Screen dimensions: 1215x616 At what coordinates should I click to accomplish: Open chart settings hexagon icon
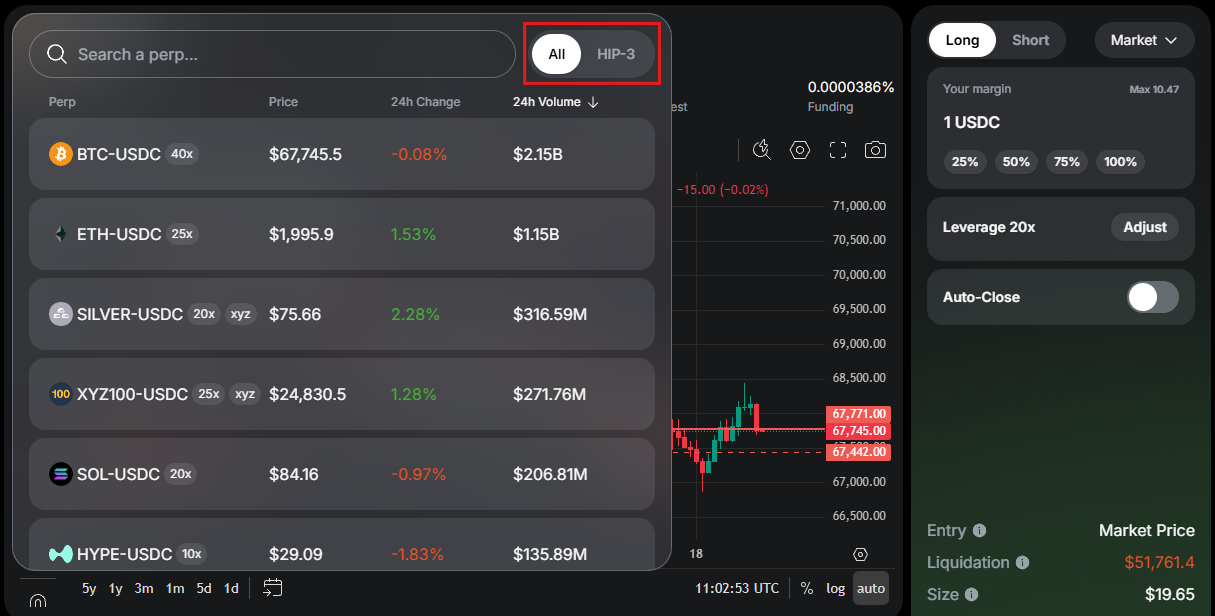[x=800, y=150]
